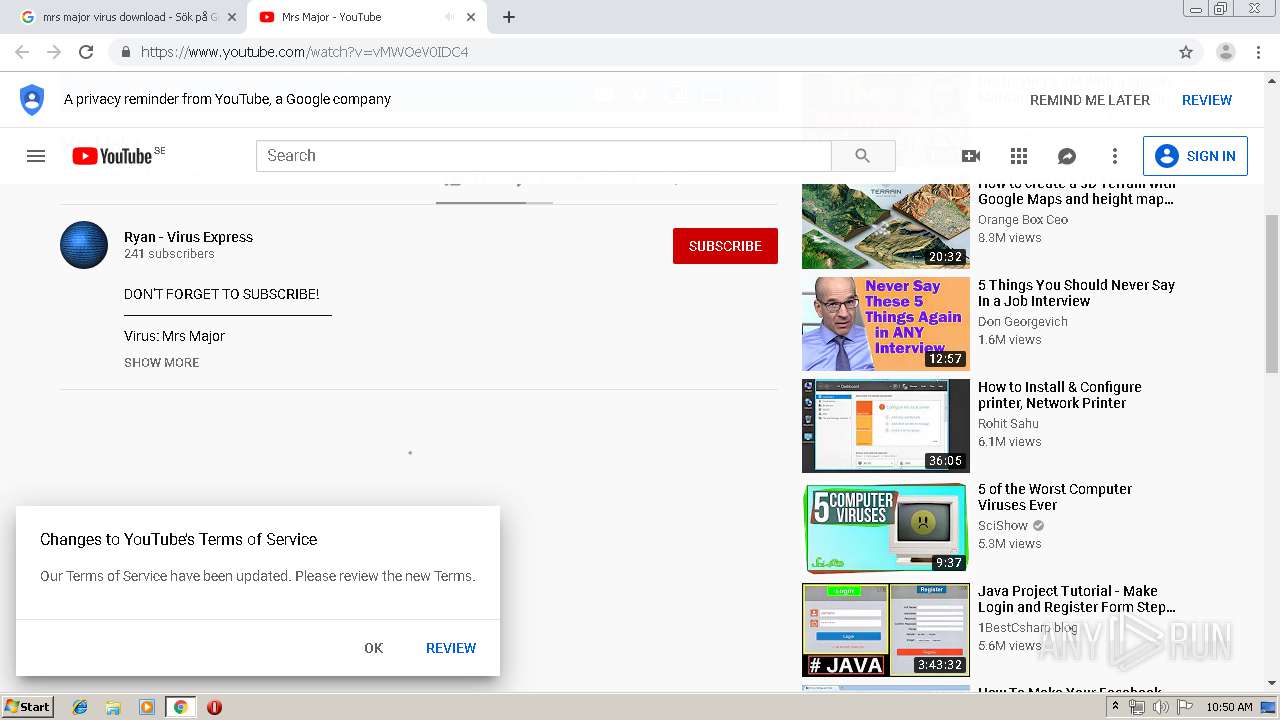Viewport: 1280px width, 720px height.
Task: Click the Rohit Sahu channel name
Action: (x=1009, y=424)
